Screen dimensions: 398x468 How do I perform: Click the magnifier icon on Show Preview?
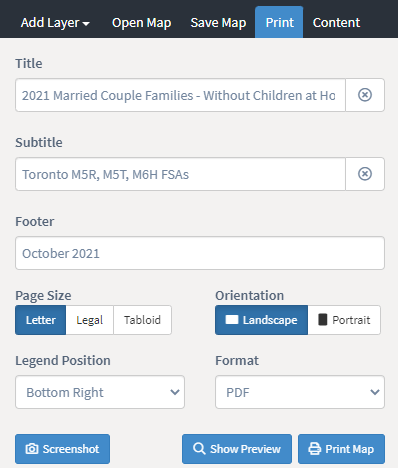point(199,449)
